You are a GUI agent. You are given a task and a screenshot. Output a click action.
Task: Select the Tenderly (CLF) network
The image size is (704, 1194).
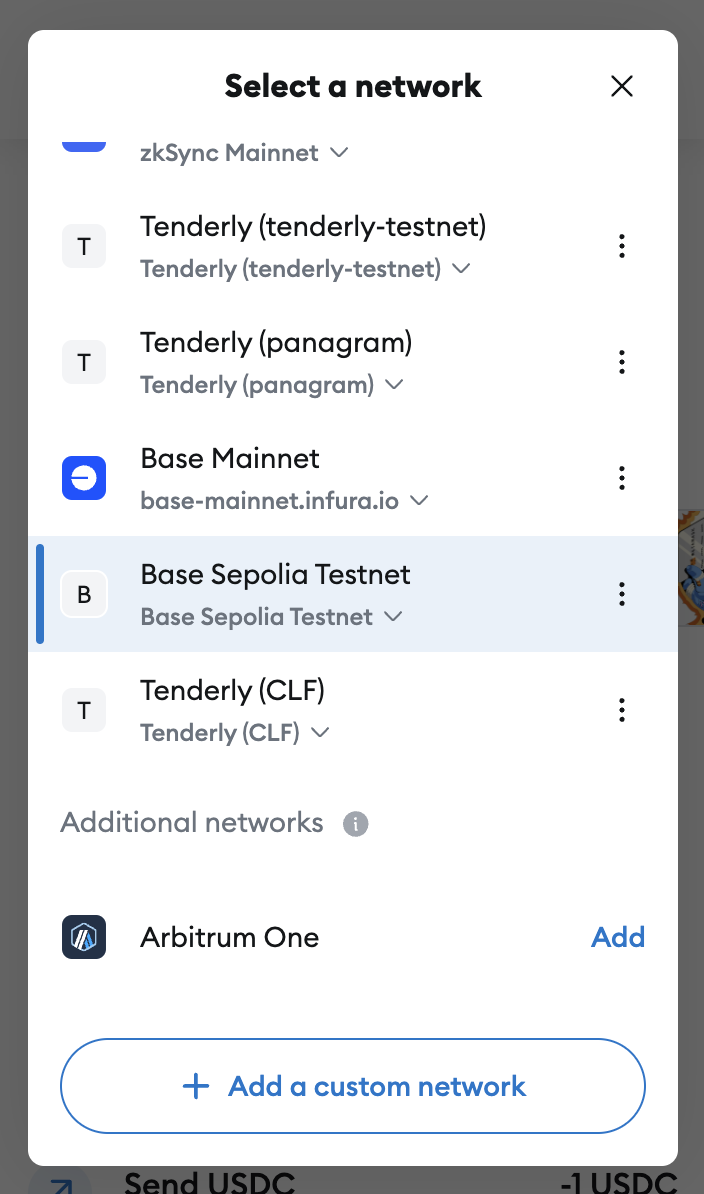(232, 691)
